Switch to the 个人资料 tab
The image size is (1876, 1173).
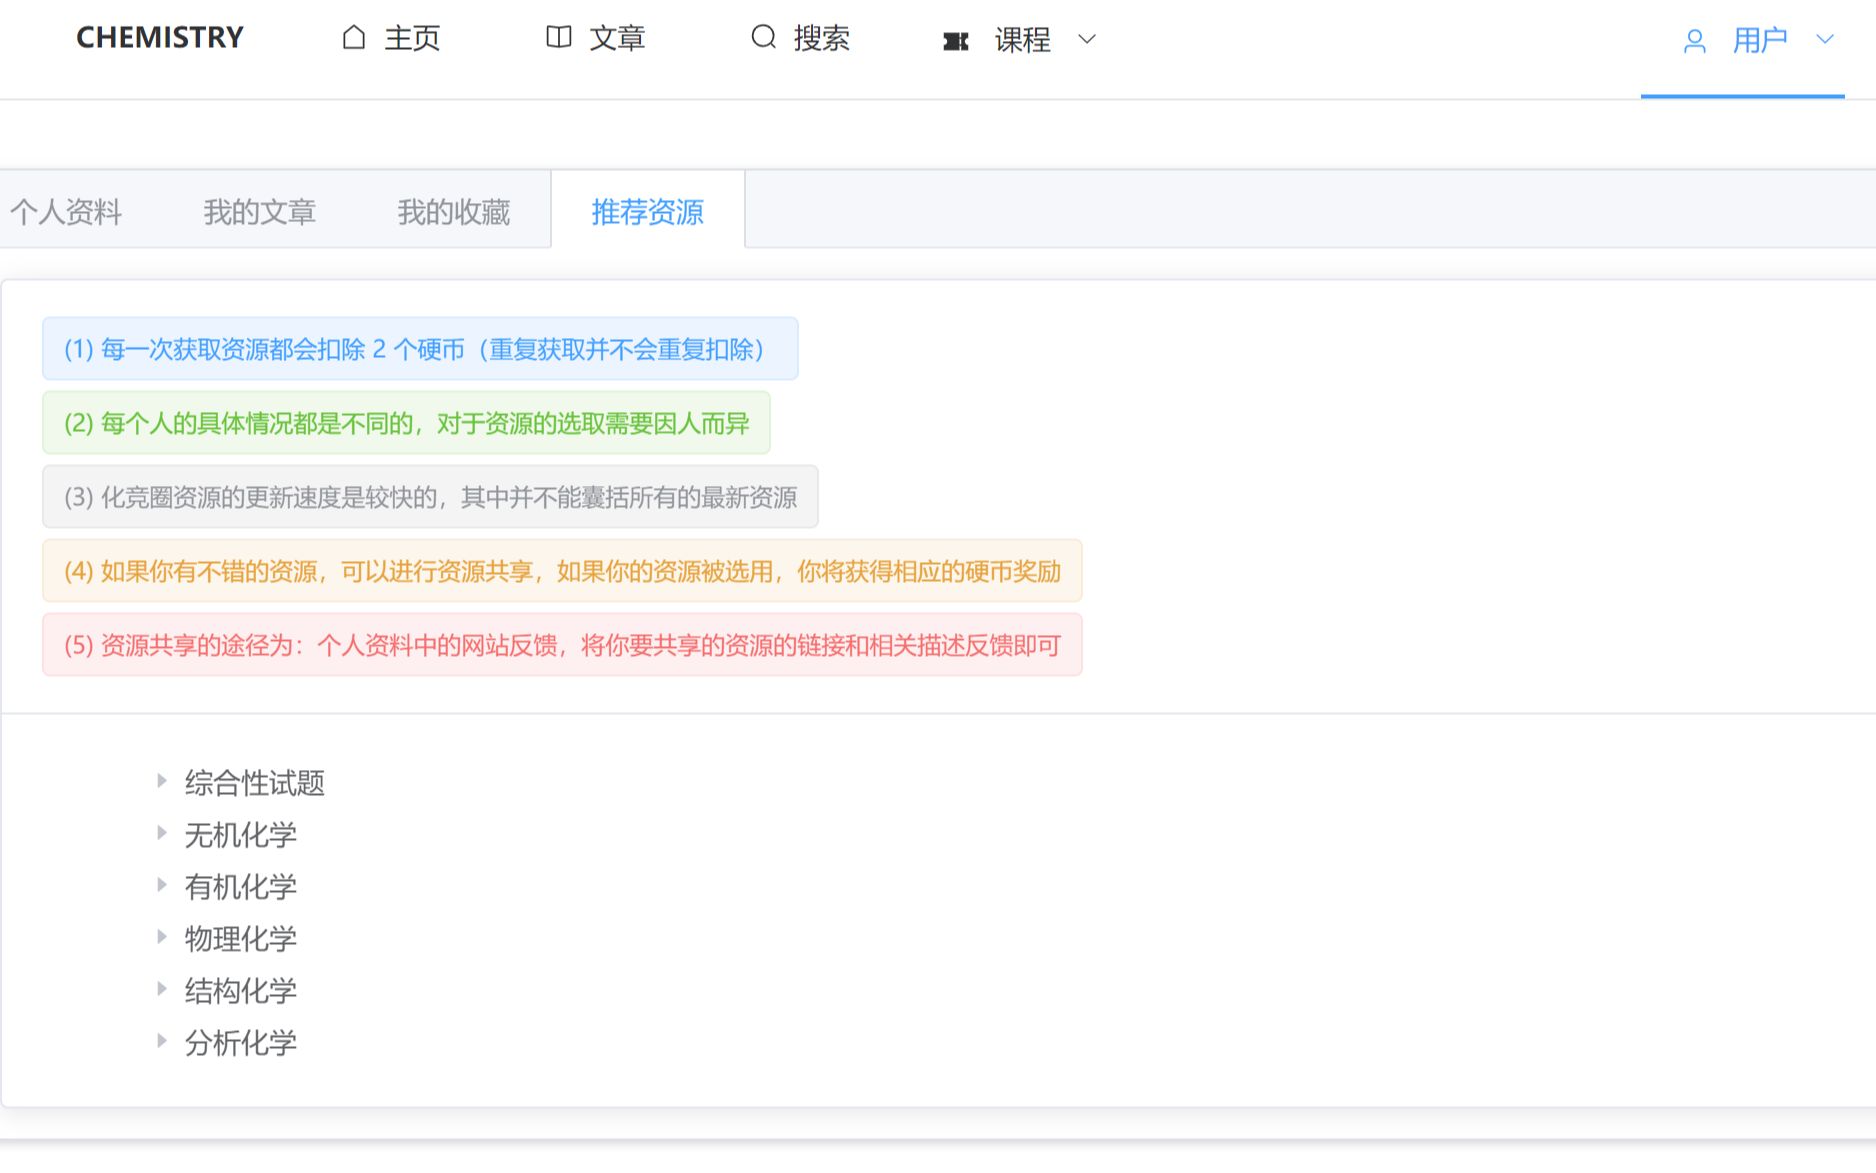click(66, 212)
